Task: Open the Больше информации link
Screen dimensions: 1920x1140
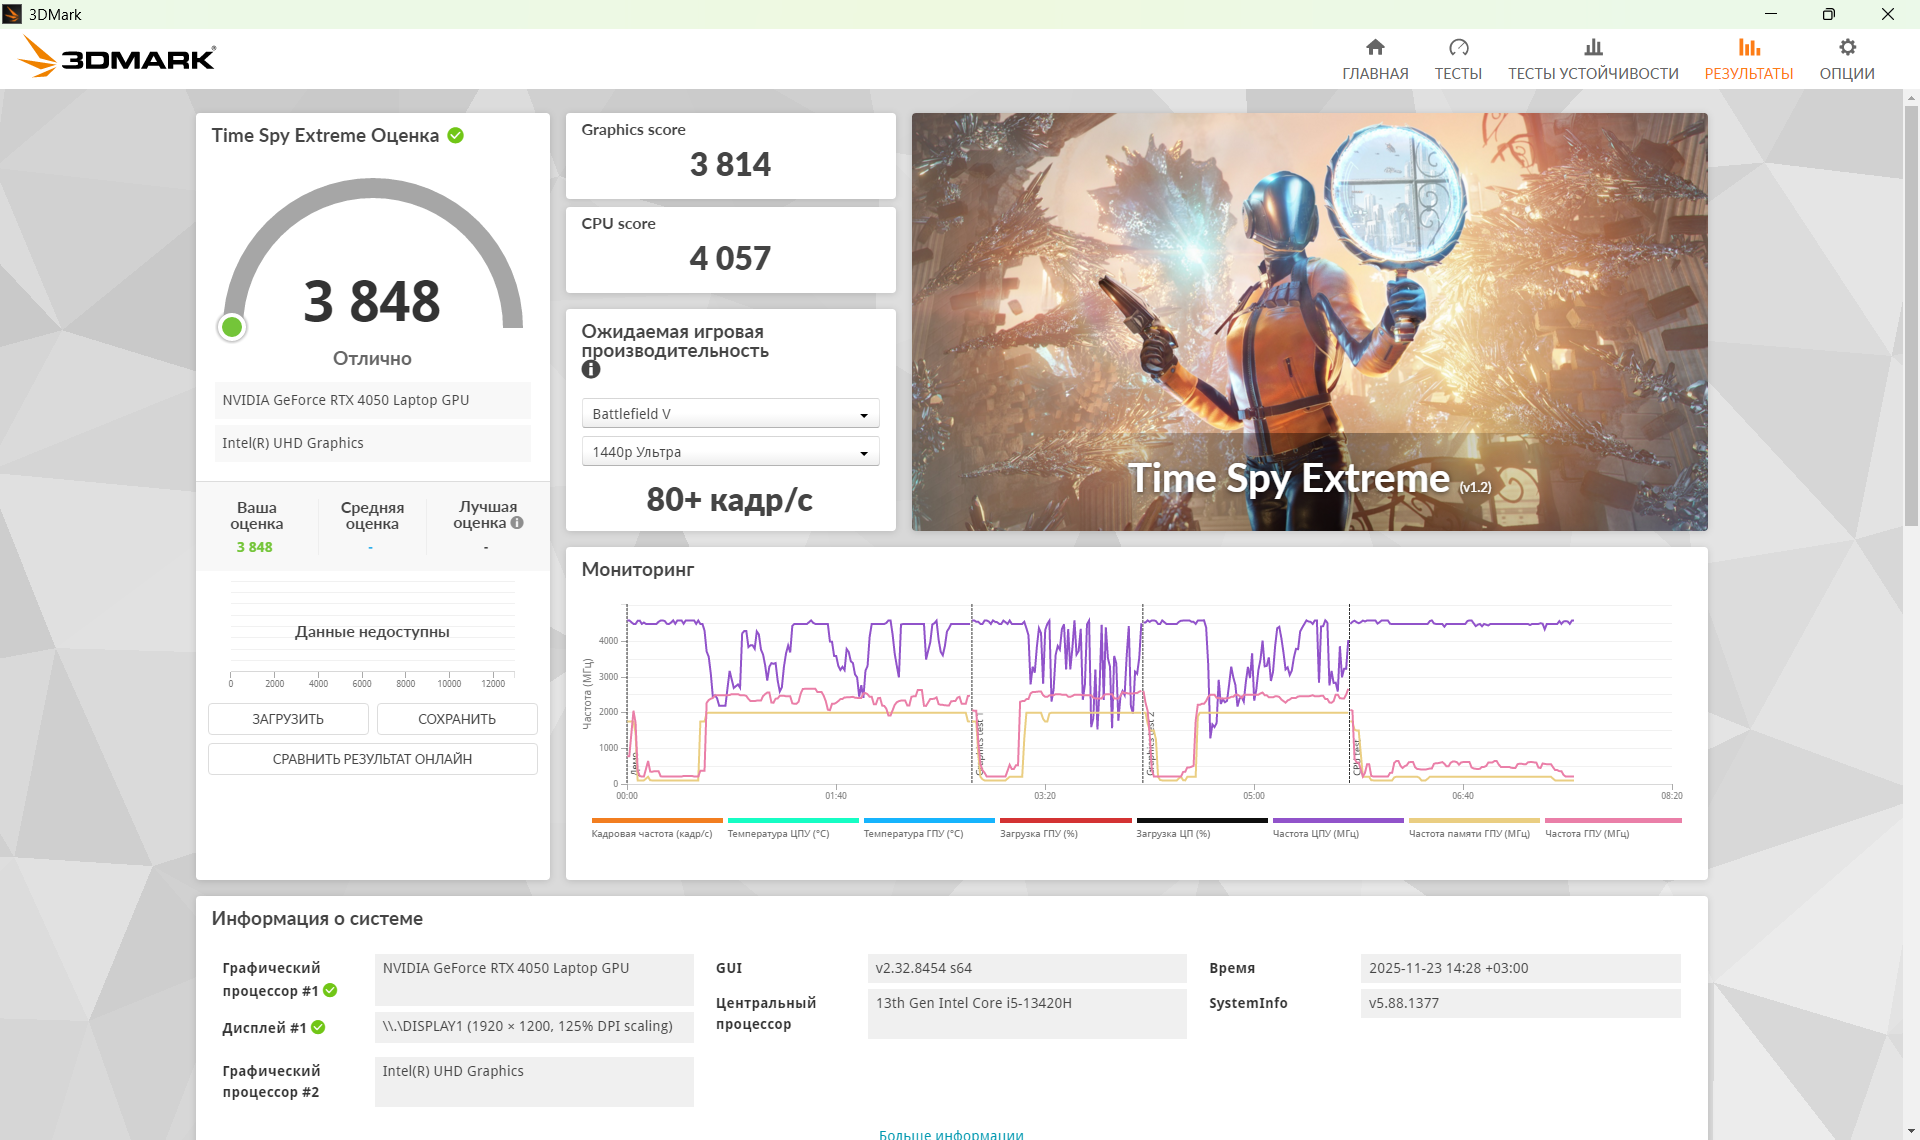Action: pos(951,1133)
